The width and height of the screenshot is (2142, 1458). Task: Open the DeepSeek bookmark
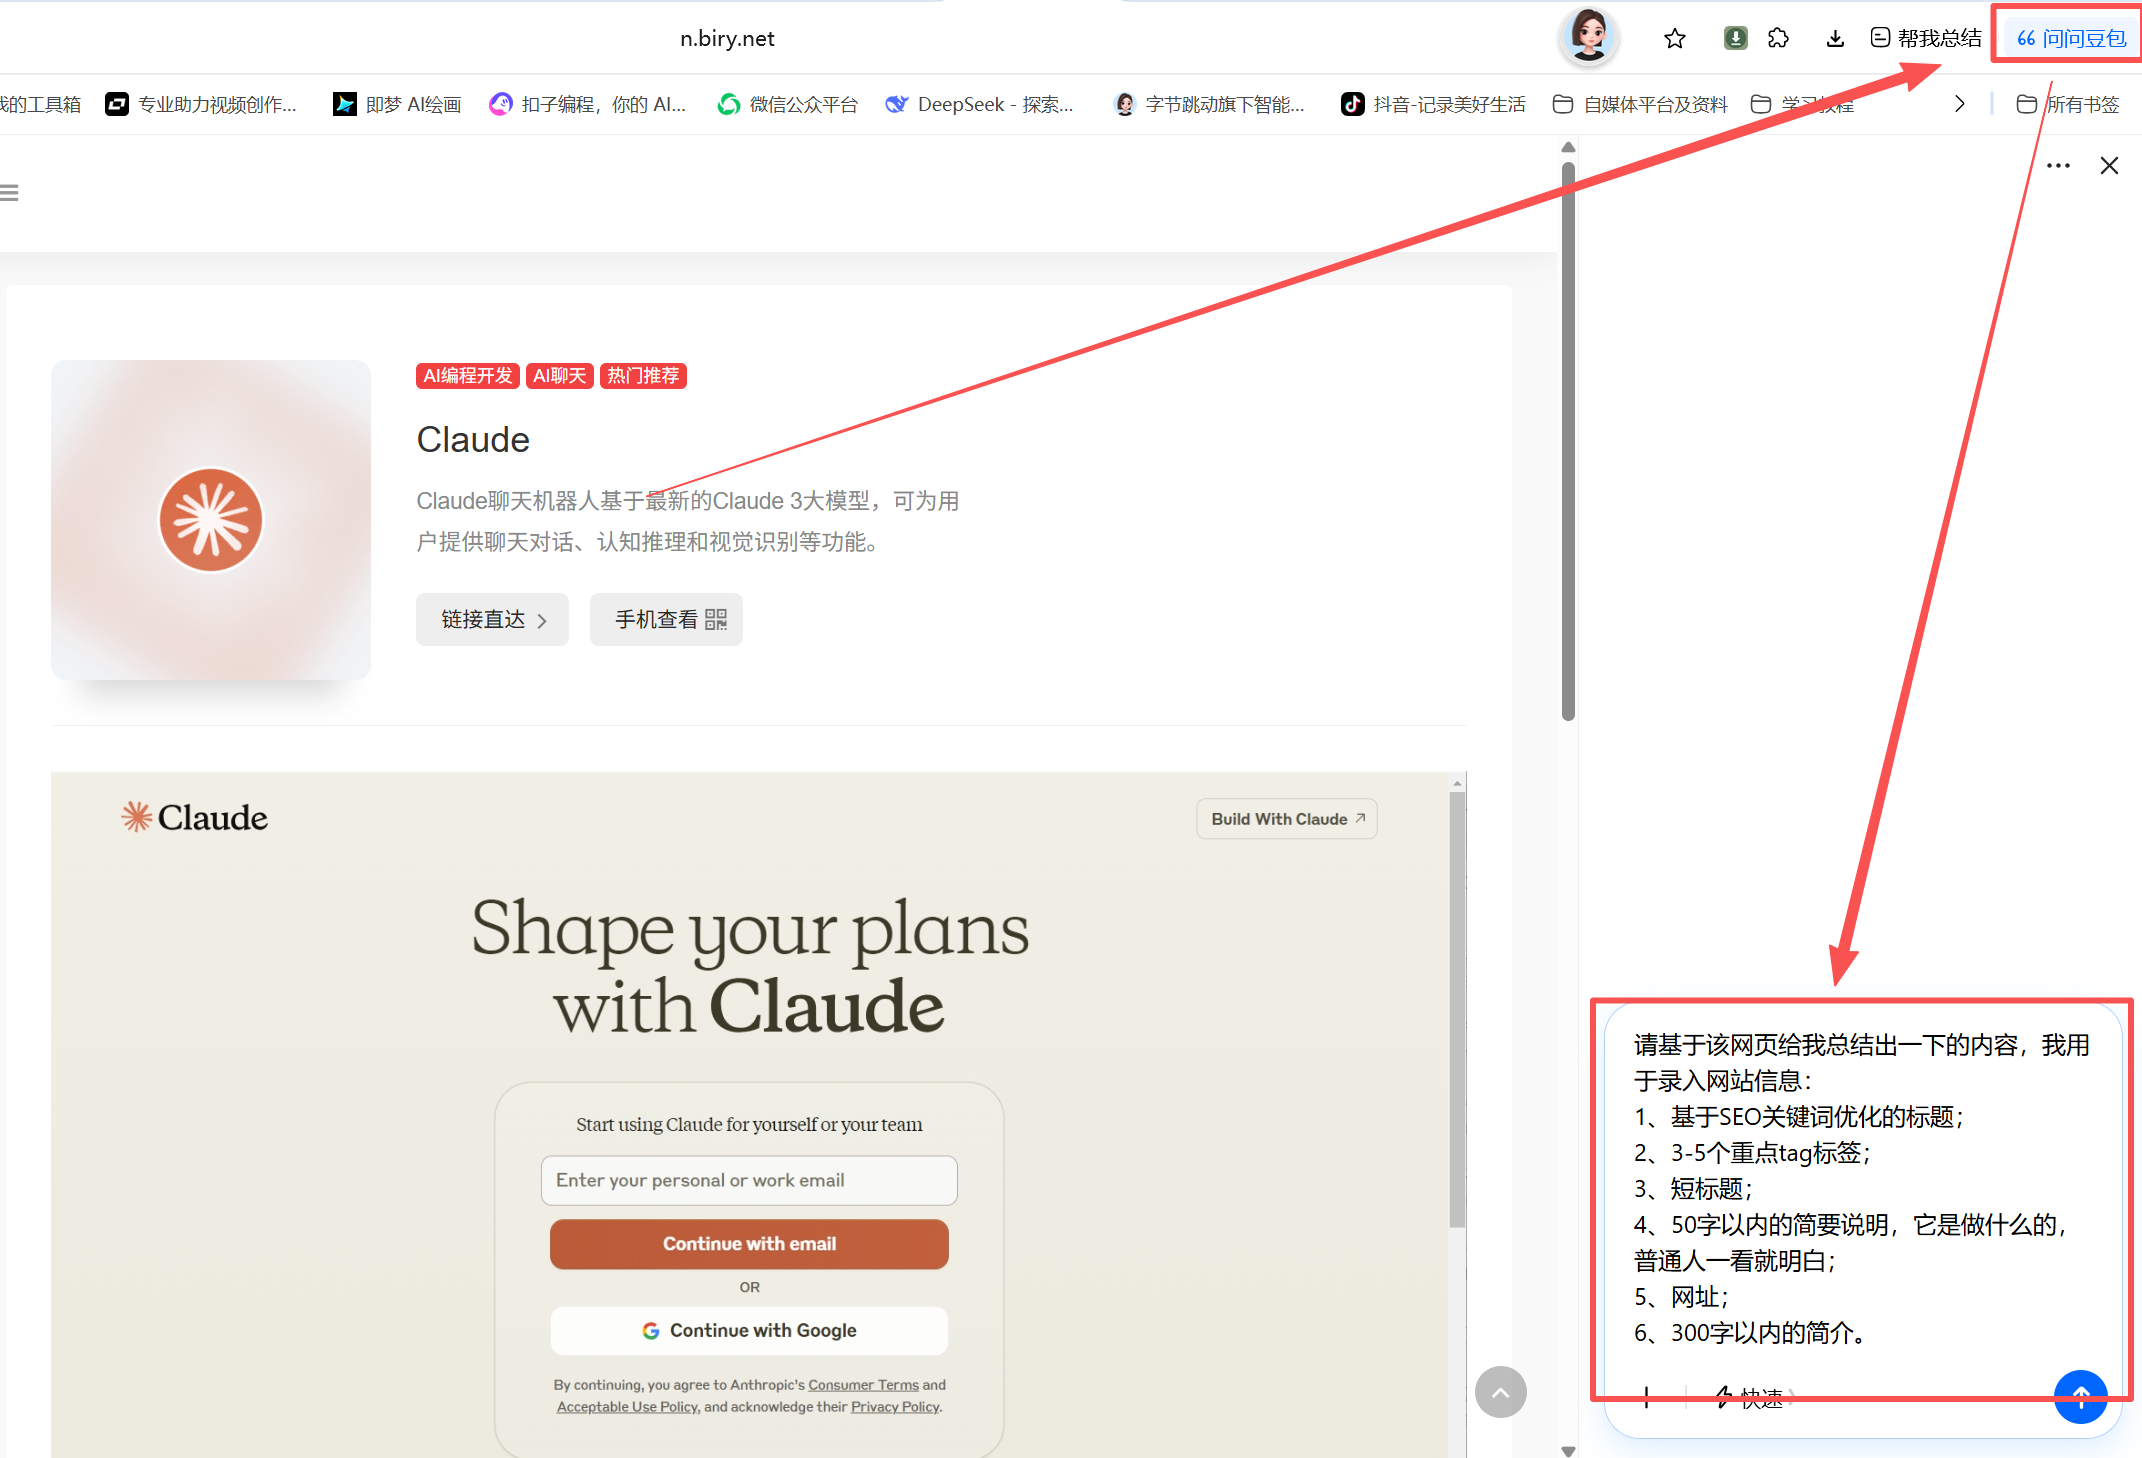(x=980, y=104)
